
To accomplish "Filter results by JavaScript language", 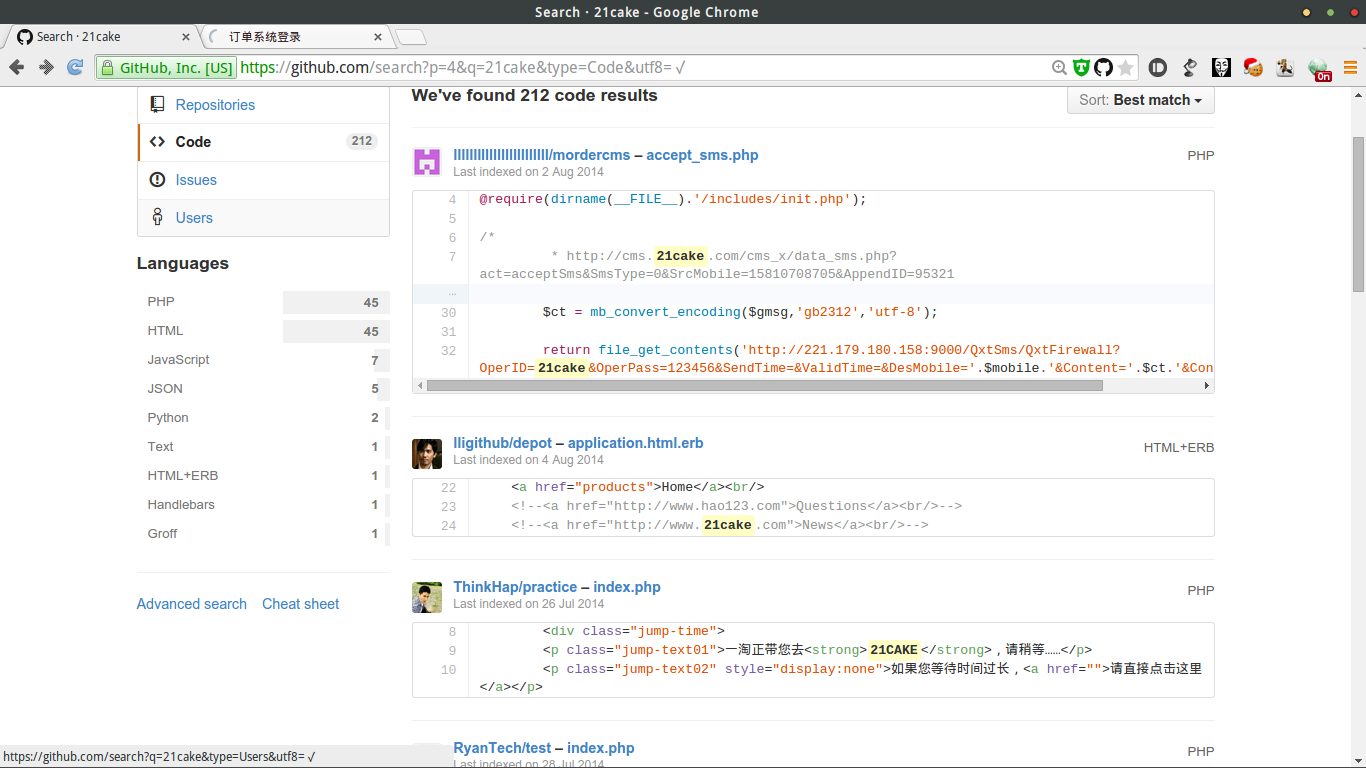I will 263,360.
